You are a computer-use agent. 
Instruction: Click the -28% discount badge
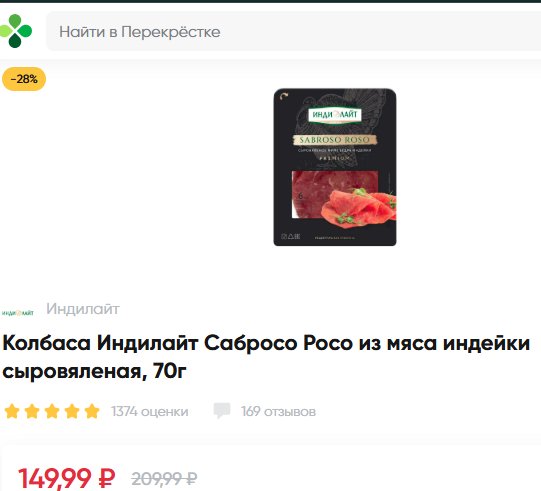click(x=24, y=79)
